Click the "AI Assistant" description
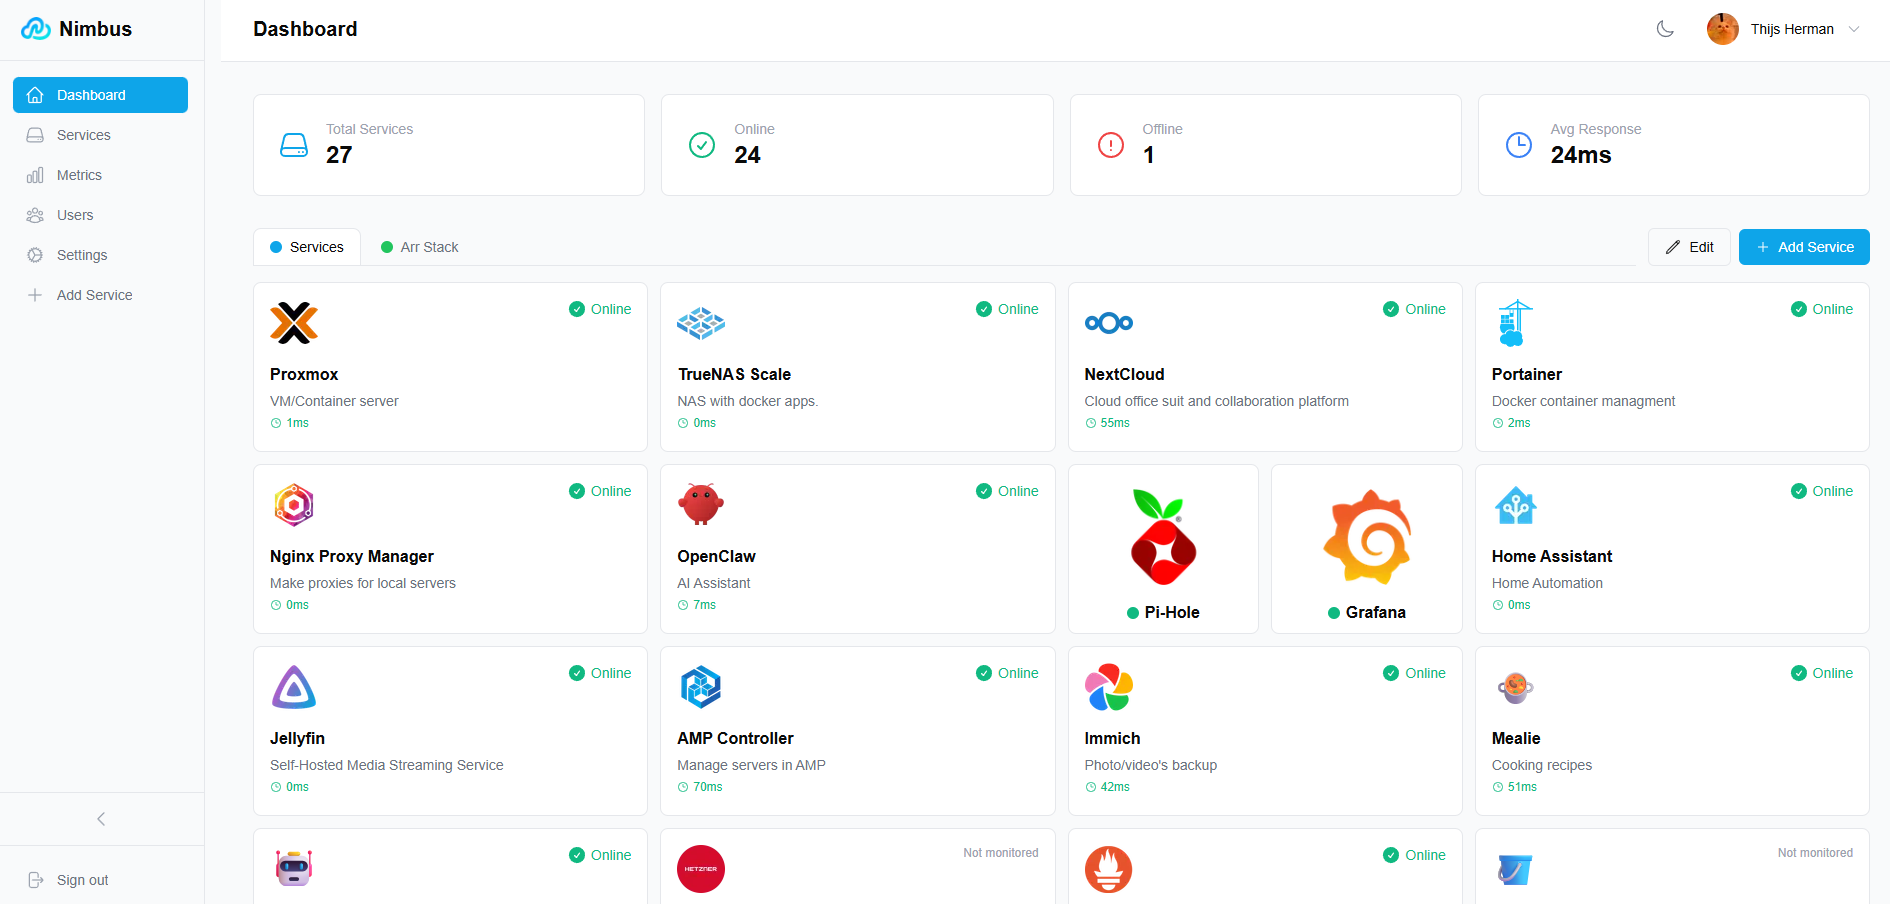 (713, 583)
